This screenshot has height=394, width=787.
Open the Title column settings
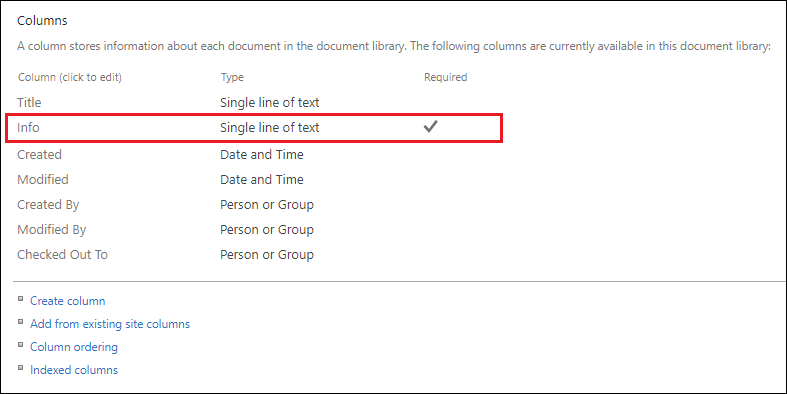click(29, 102)
